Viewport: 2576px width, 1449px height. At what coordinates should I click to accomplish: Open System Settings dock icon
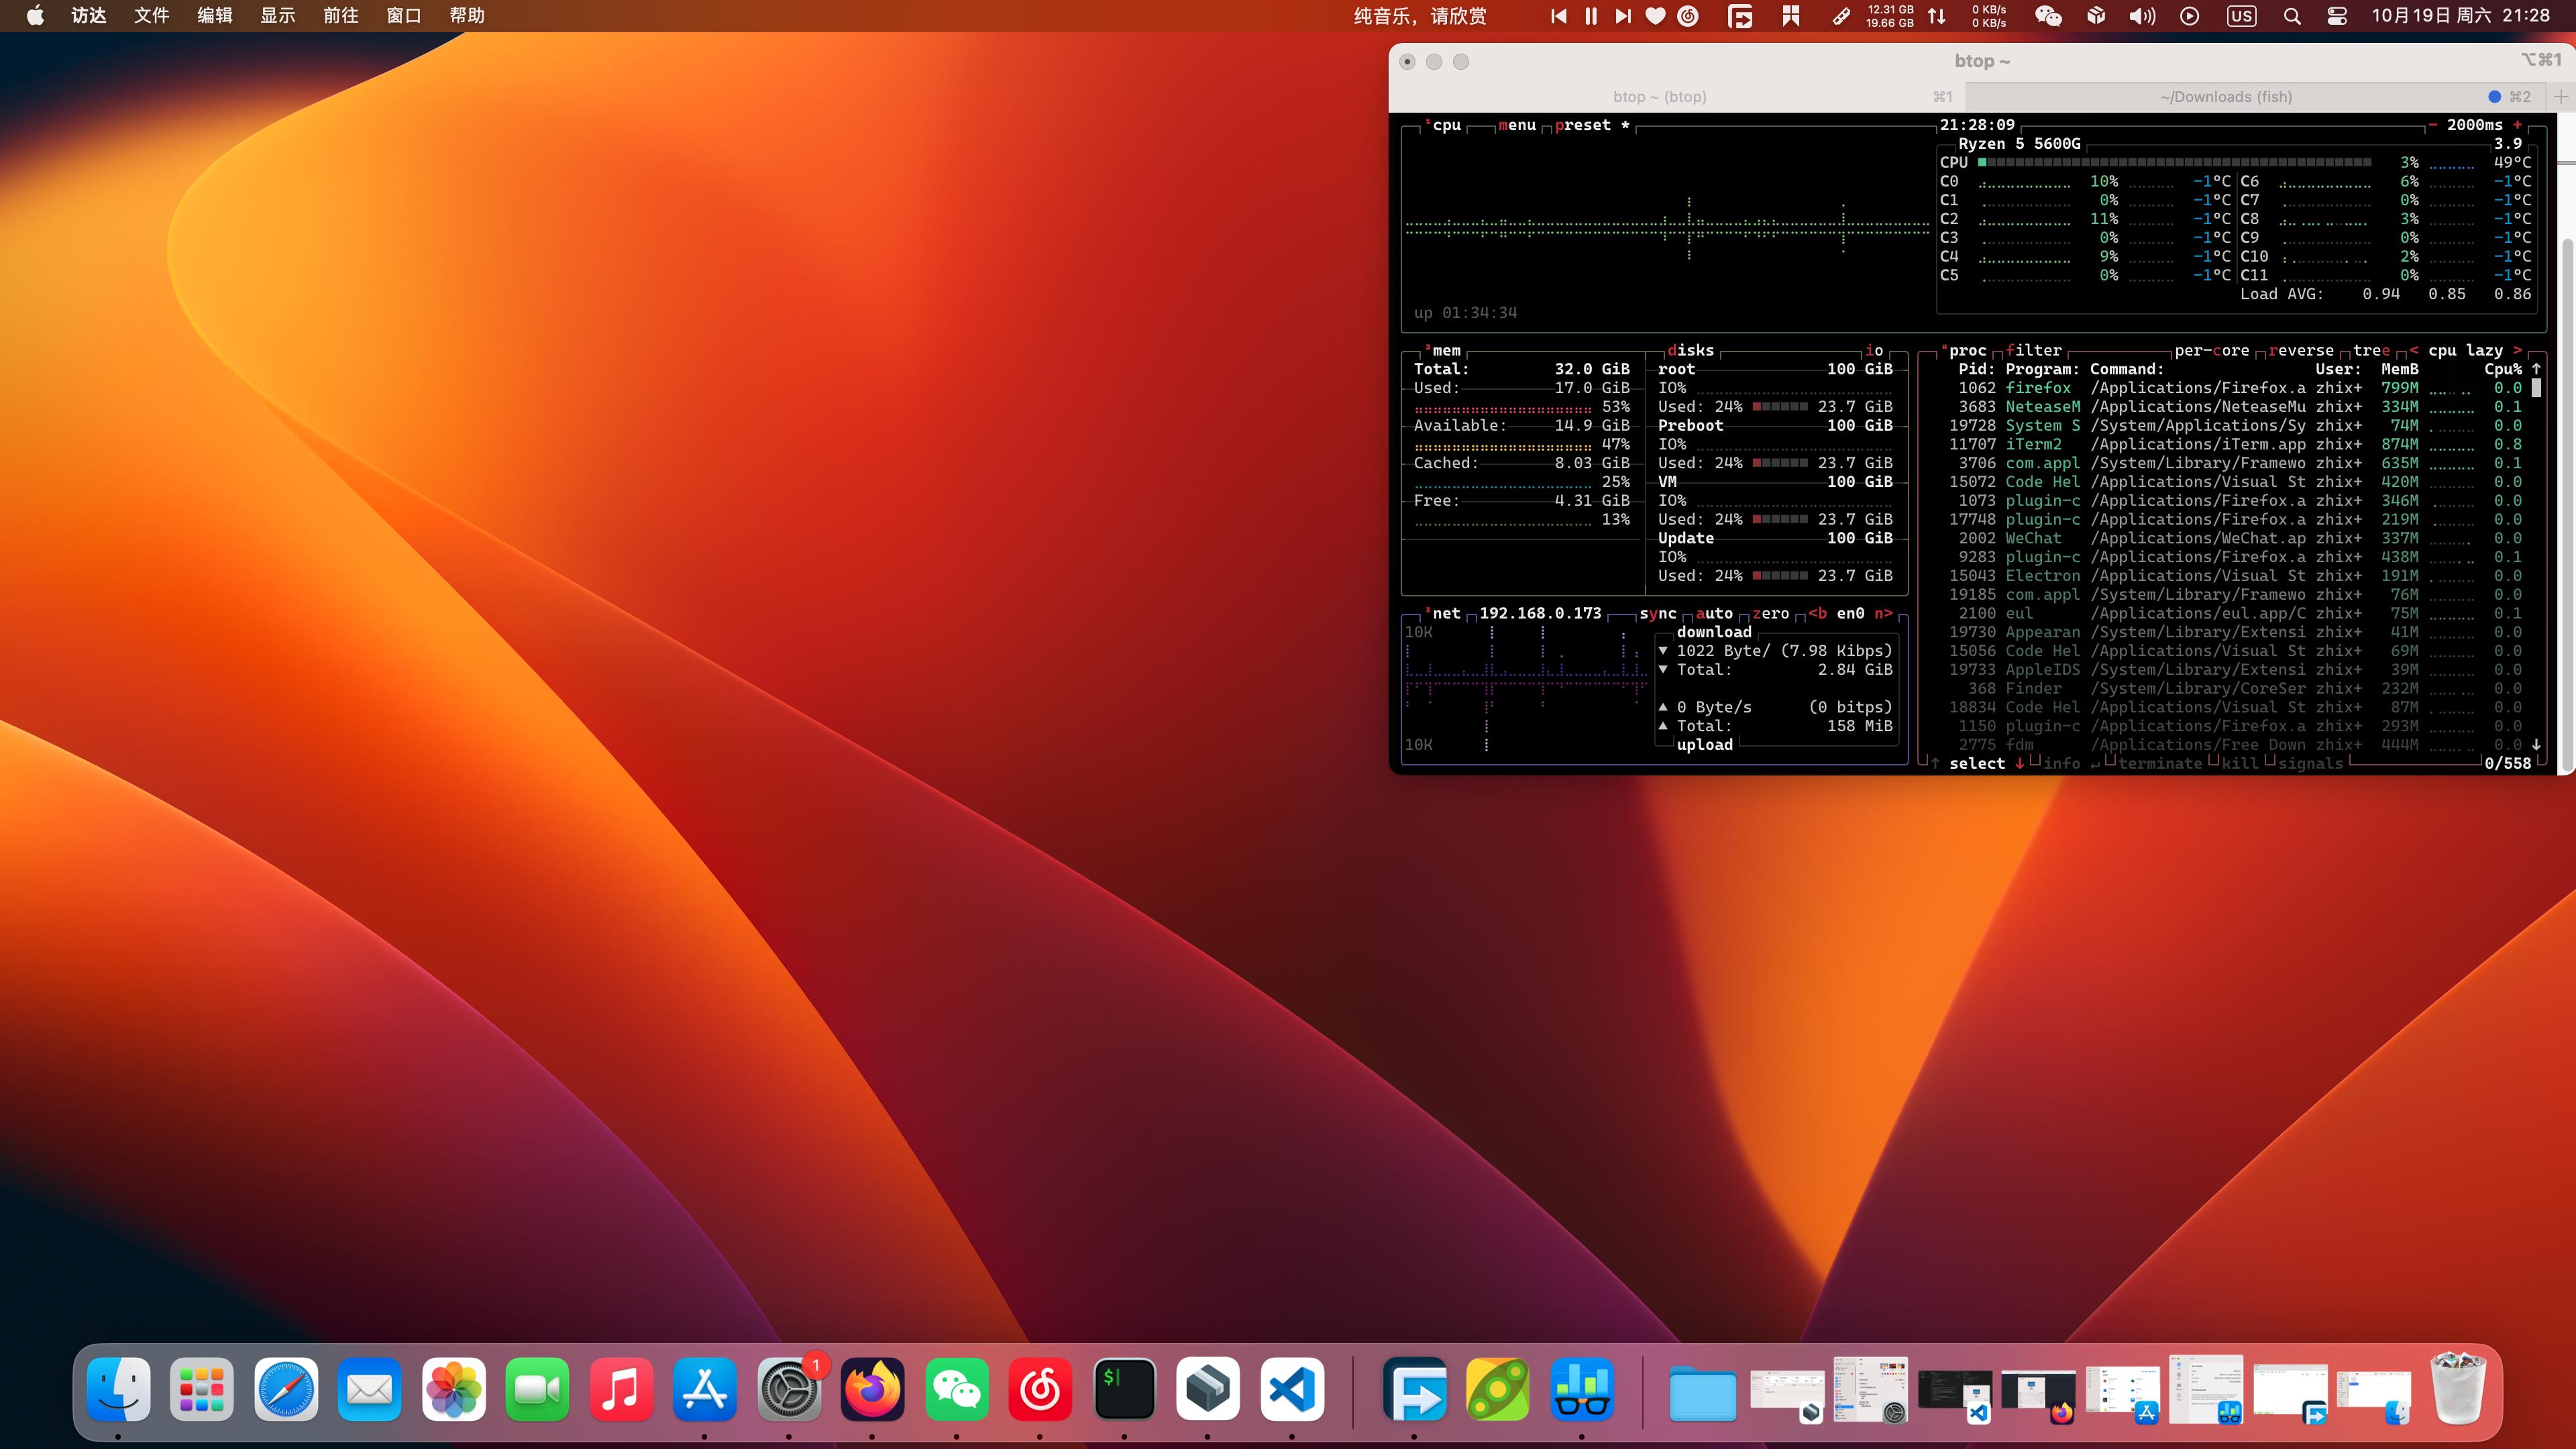click(x=789, y=1389)
